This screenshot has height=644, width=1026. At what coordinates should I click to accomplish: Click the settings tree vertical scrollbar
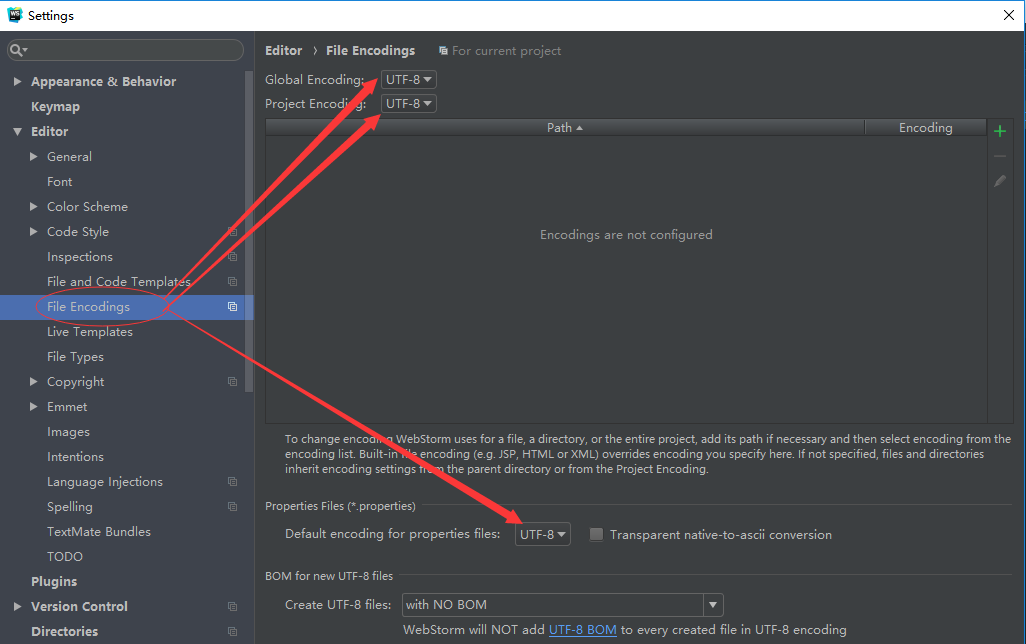pos(249,231)
